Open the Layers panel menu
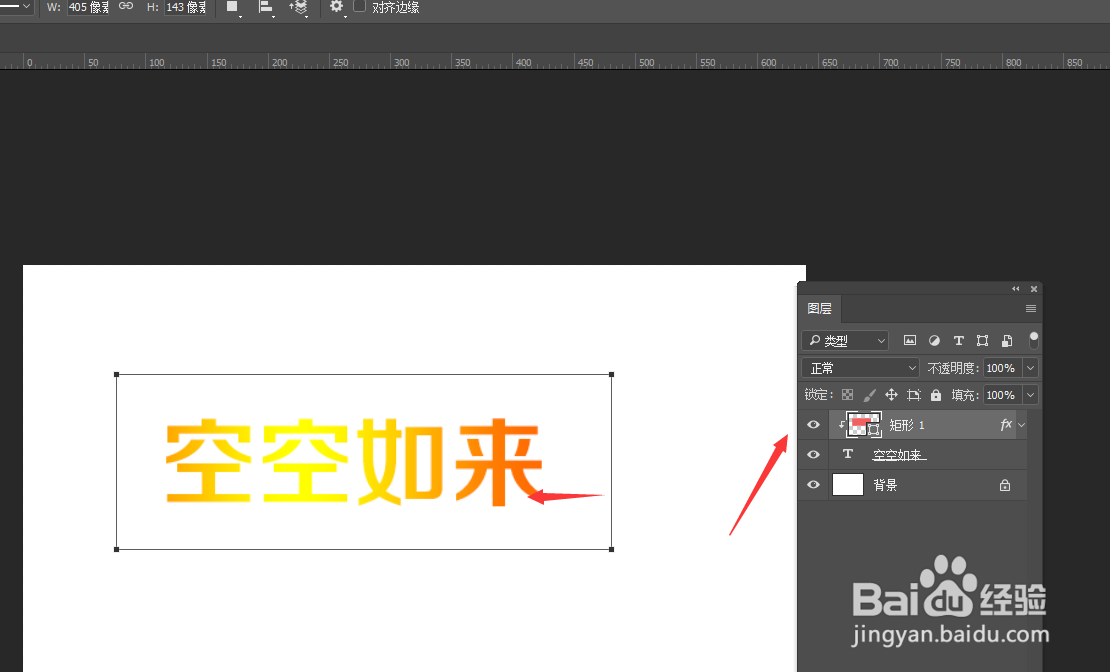 [1030, 308]
